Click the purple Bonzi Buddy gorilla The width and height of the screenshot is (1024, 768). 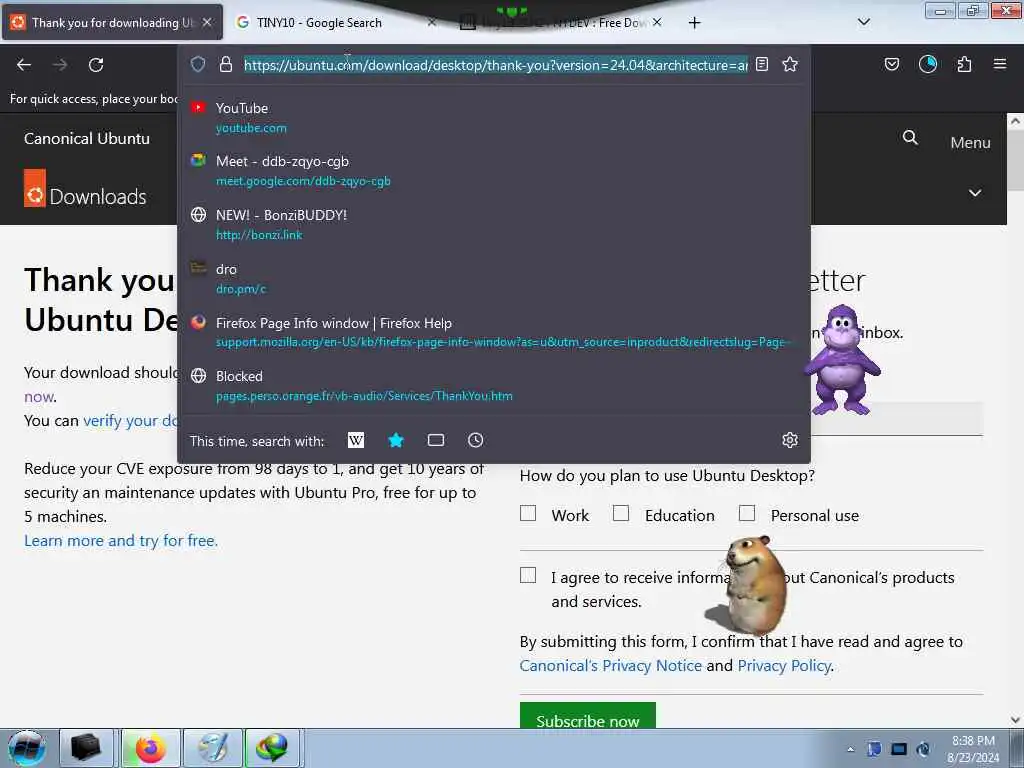[x=842, y=360]
